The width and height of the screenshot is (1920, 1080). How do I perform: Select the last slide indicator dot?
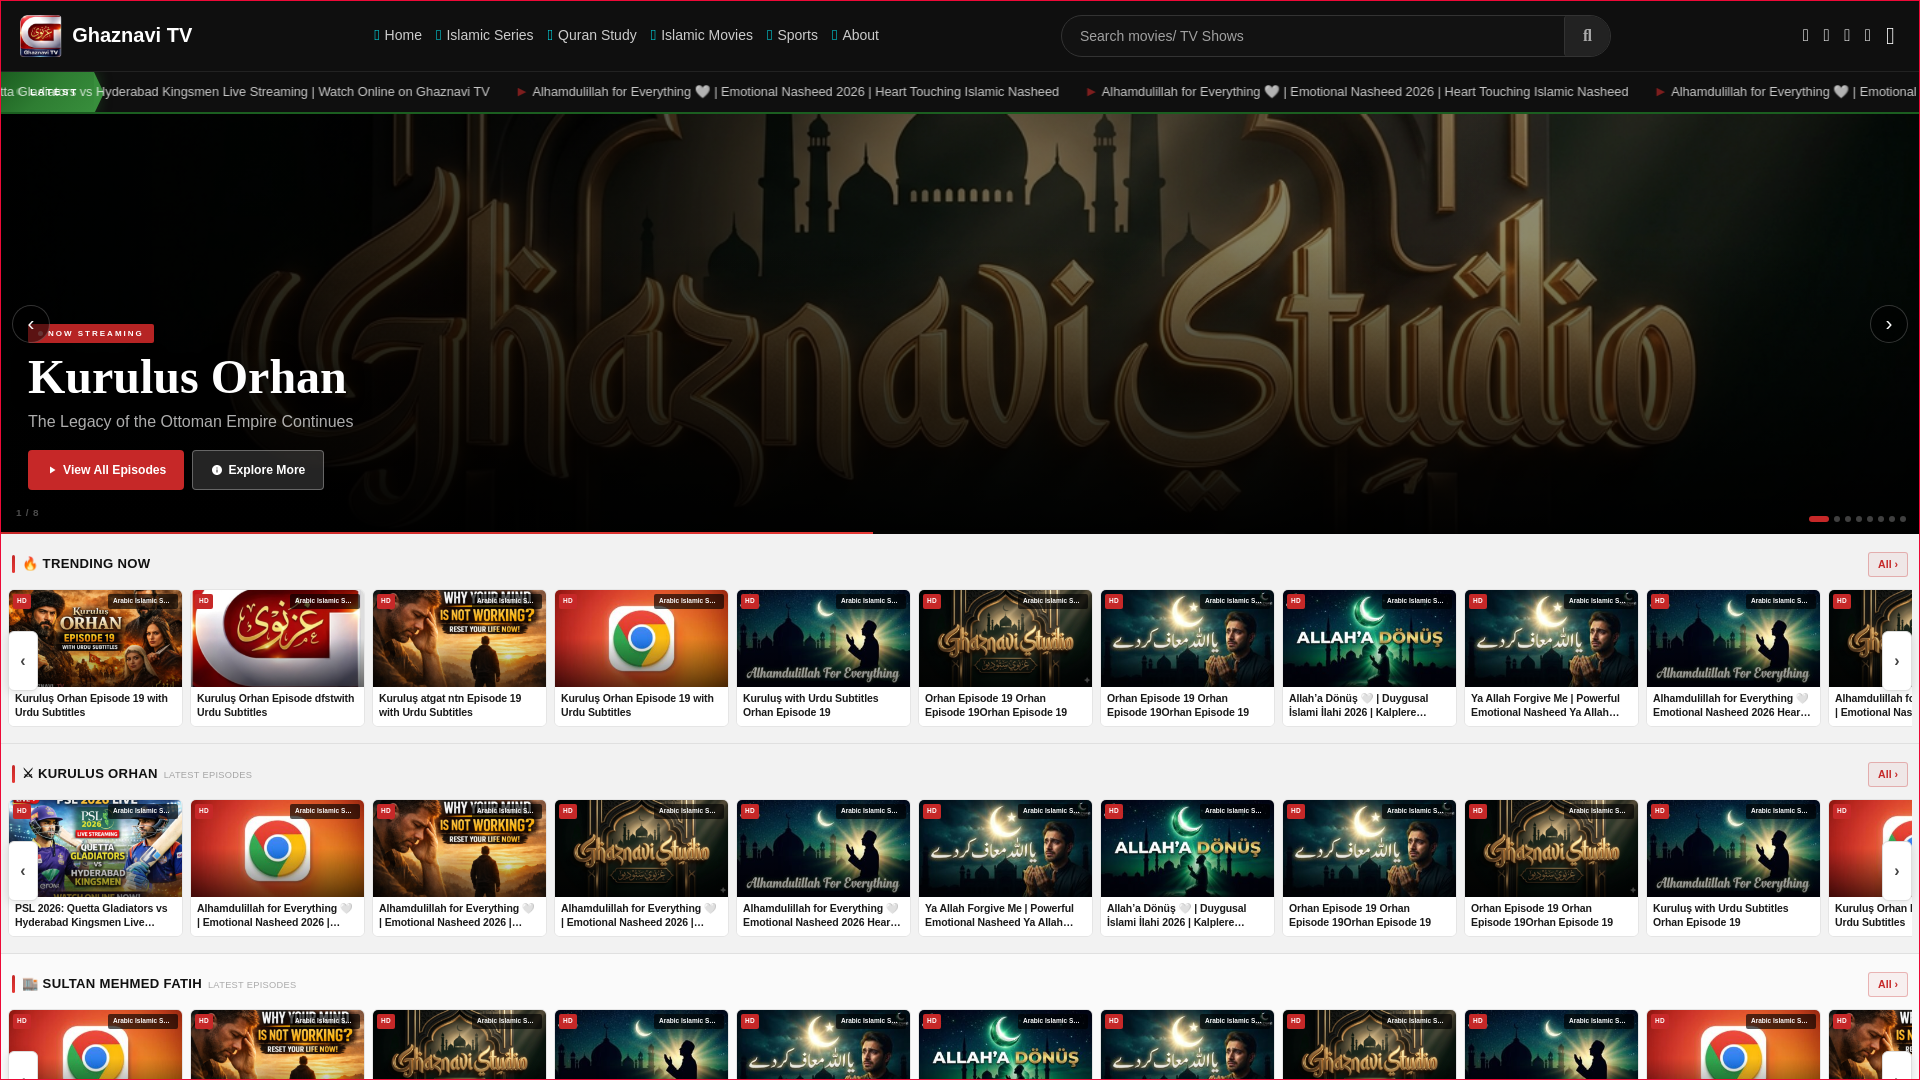pyautogui.click(x=1903, y=519)
